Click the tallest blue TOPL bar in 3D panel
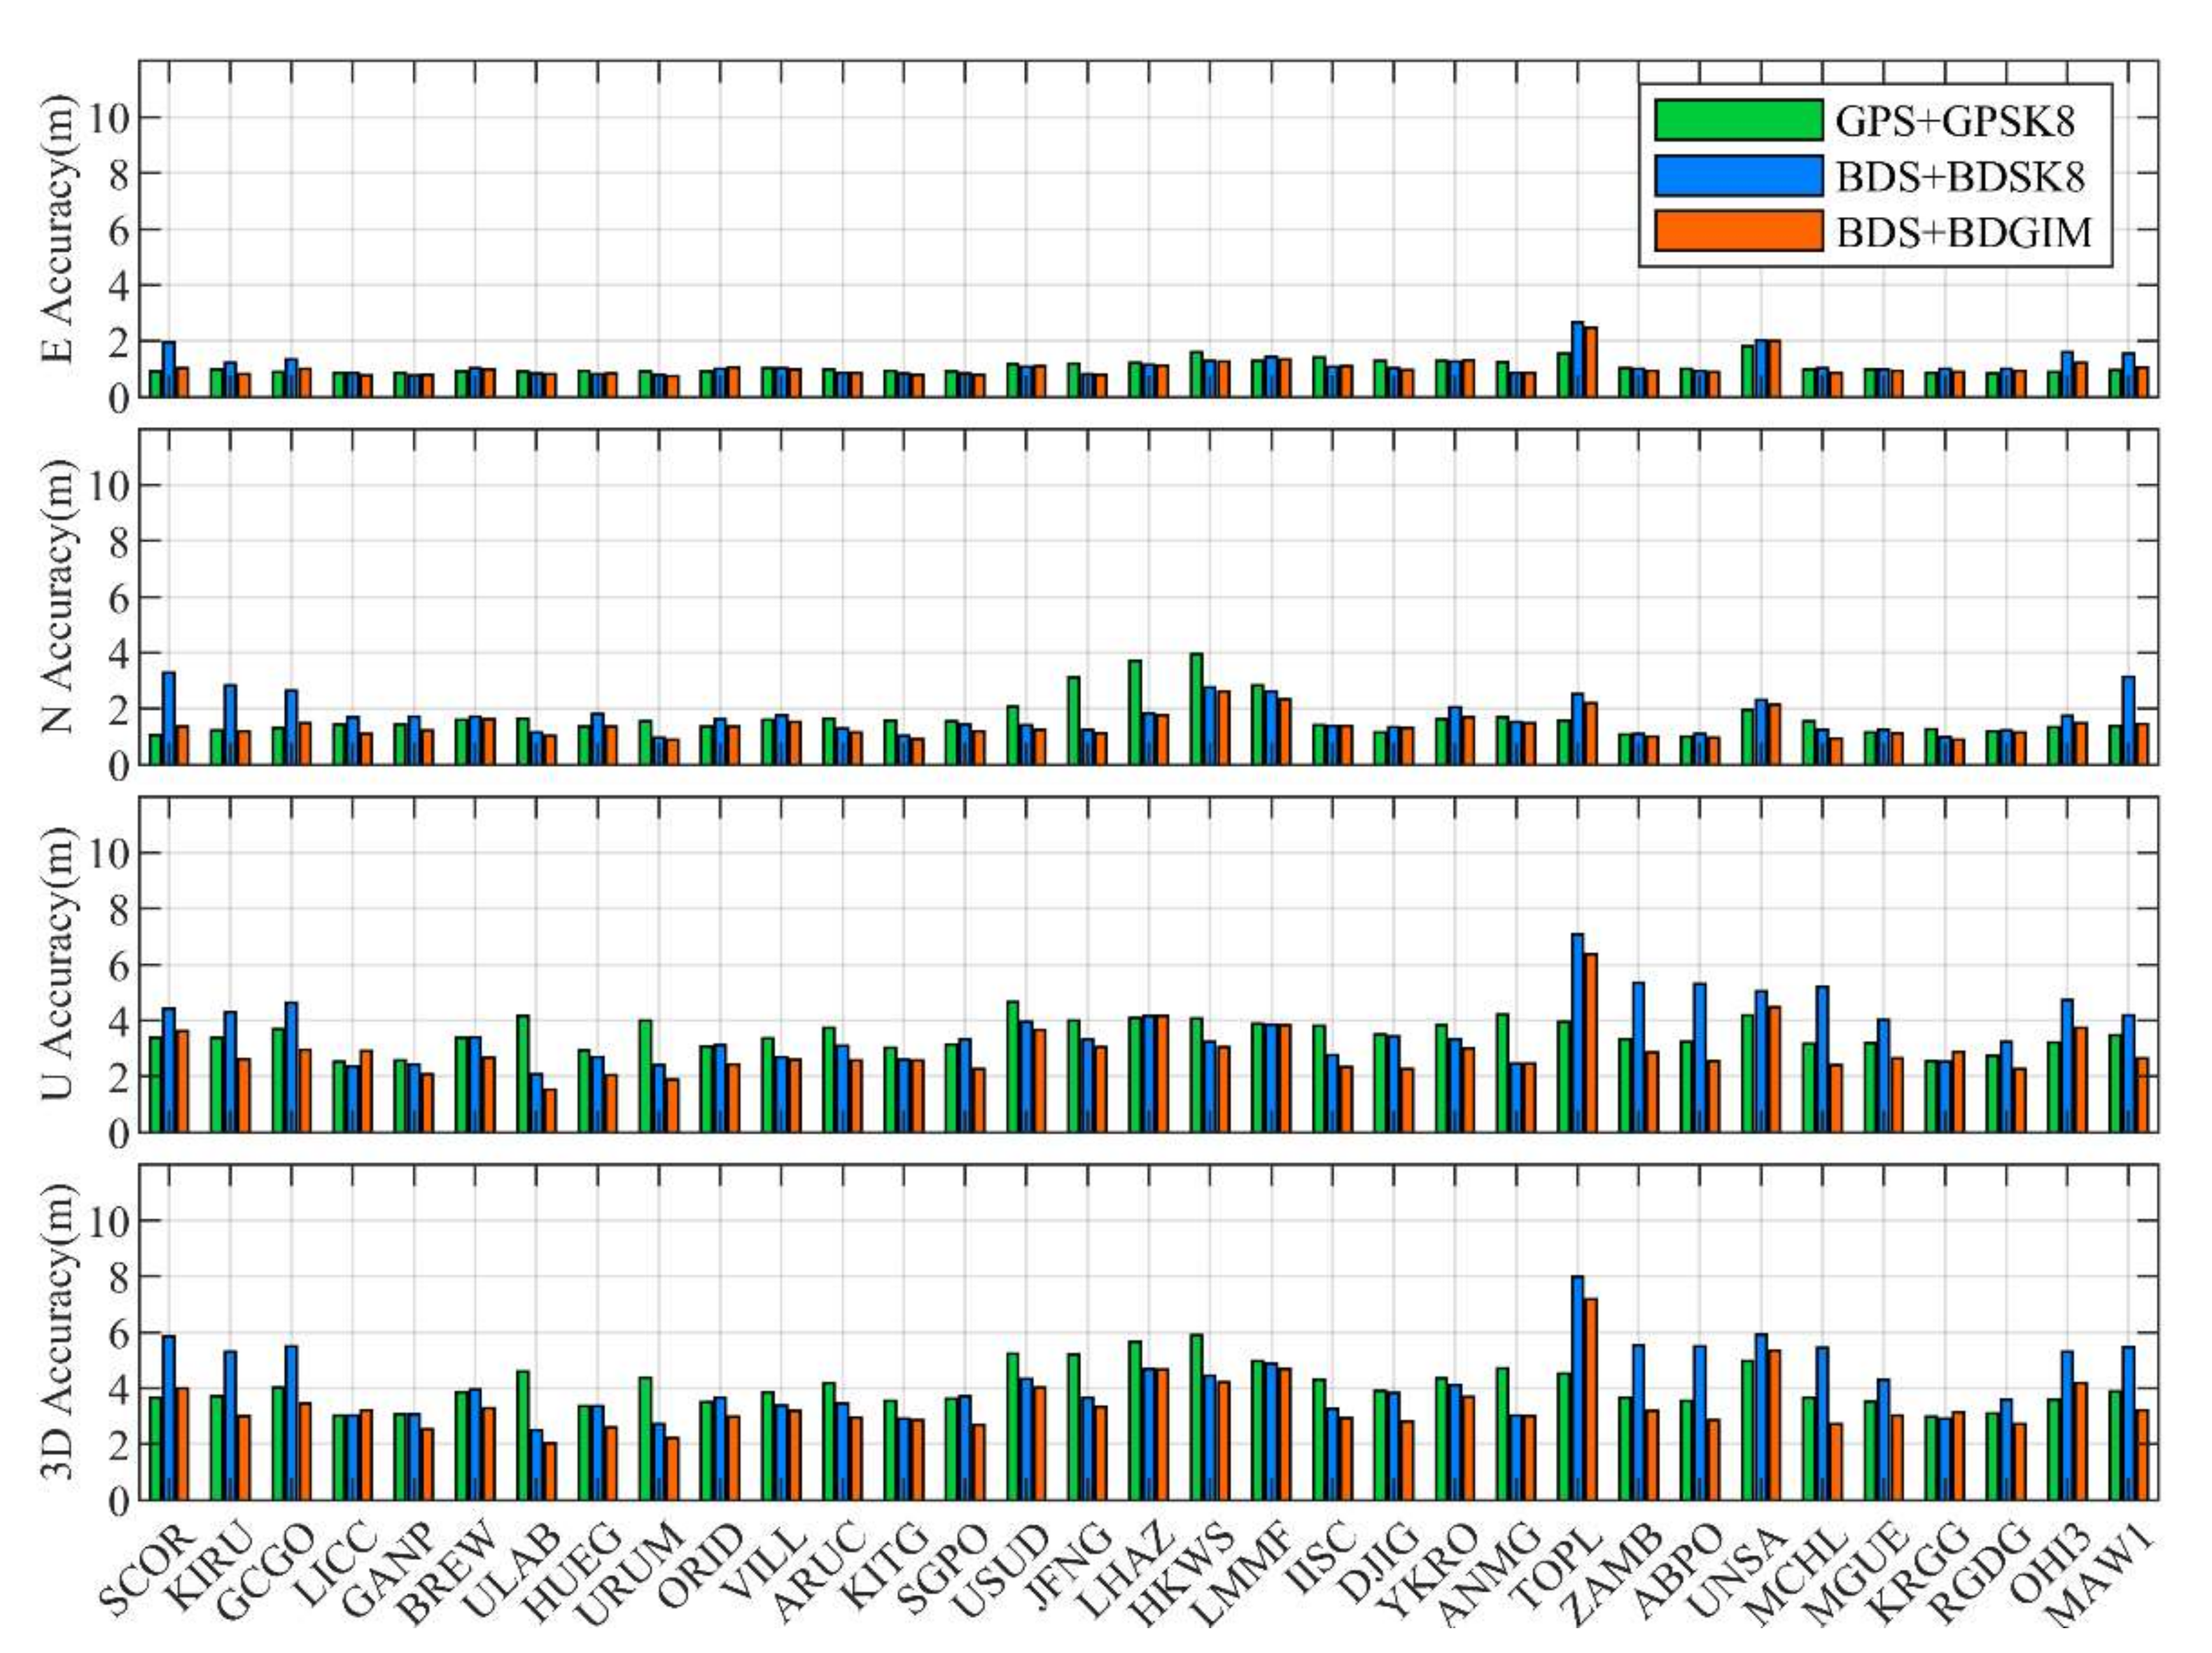 pyautogui.click(x=1578, y=1388)
